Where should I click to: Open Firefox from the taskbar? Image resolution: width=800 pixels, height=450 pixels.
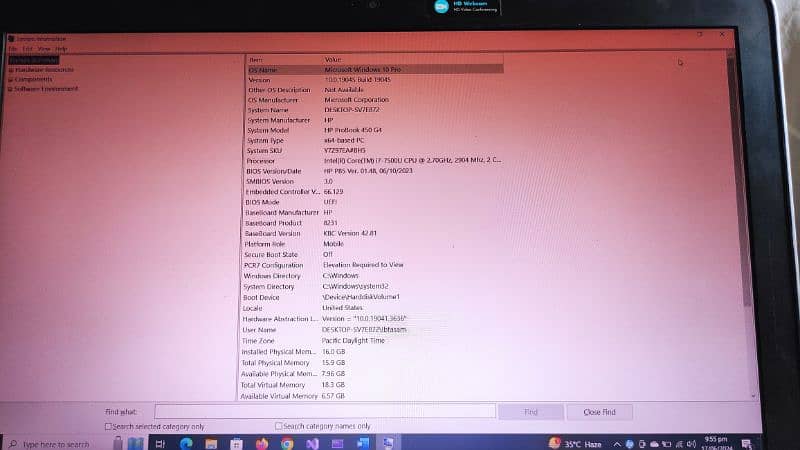pyautogui.click(x=262, y=444)
